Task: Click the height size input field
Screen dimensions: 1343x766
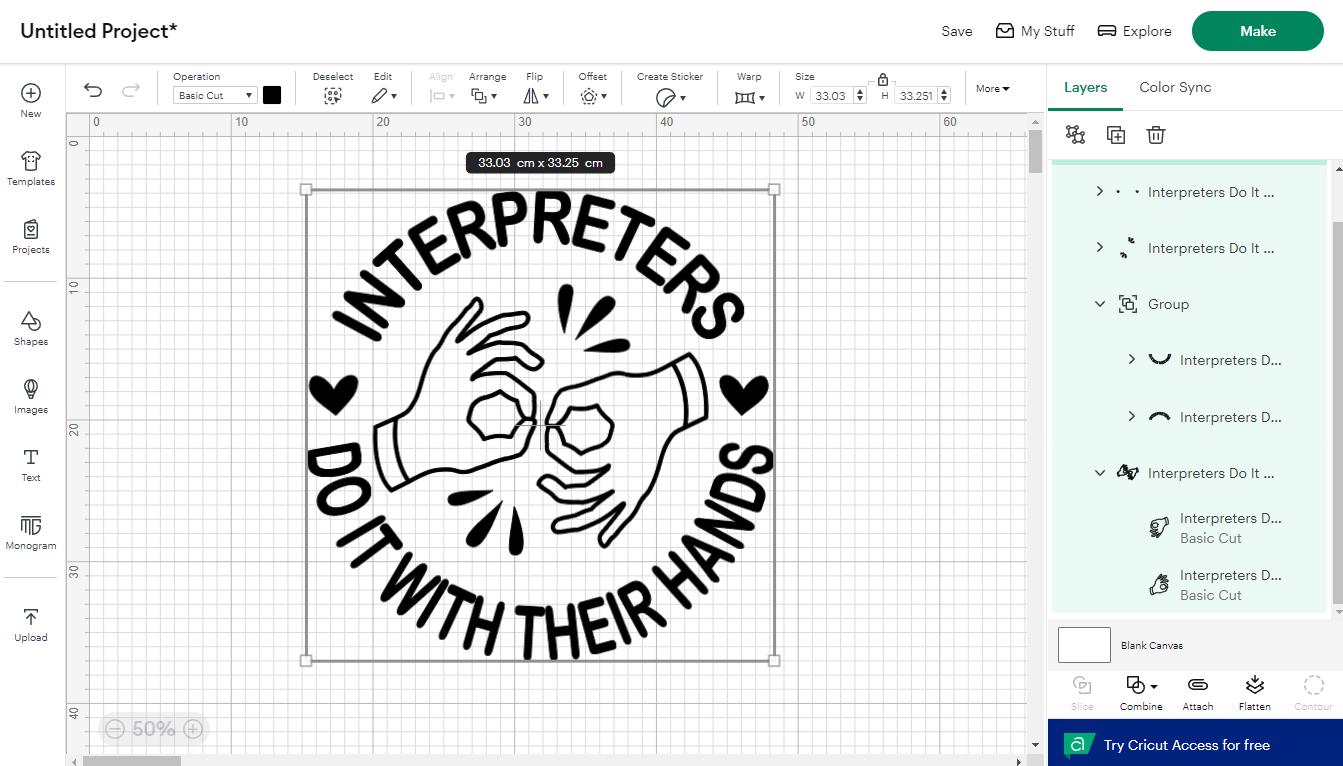Action: click(x=915, y=96)
